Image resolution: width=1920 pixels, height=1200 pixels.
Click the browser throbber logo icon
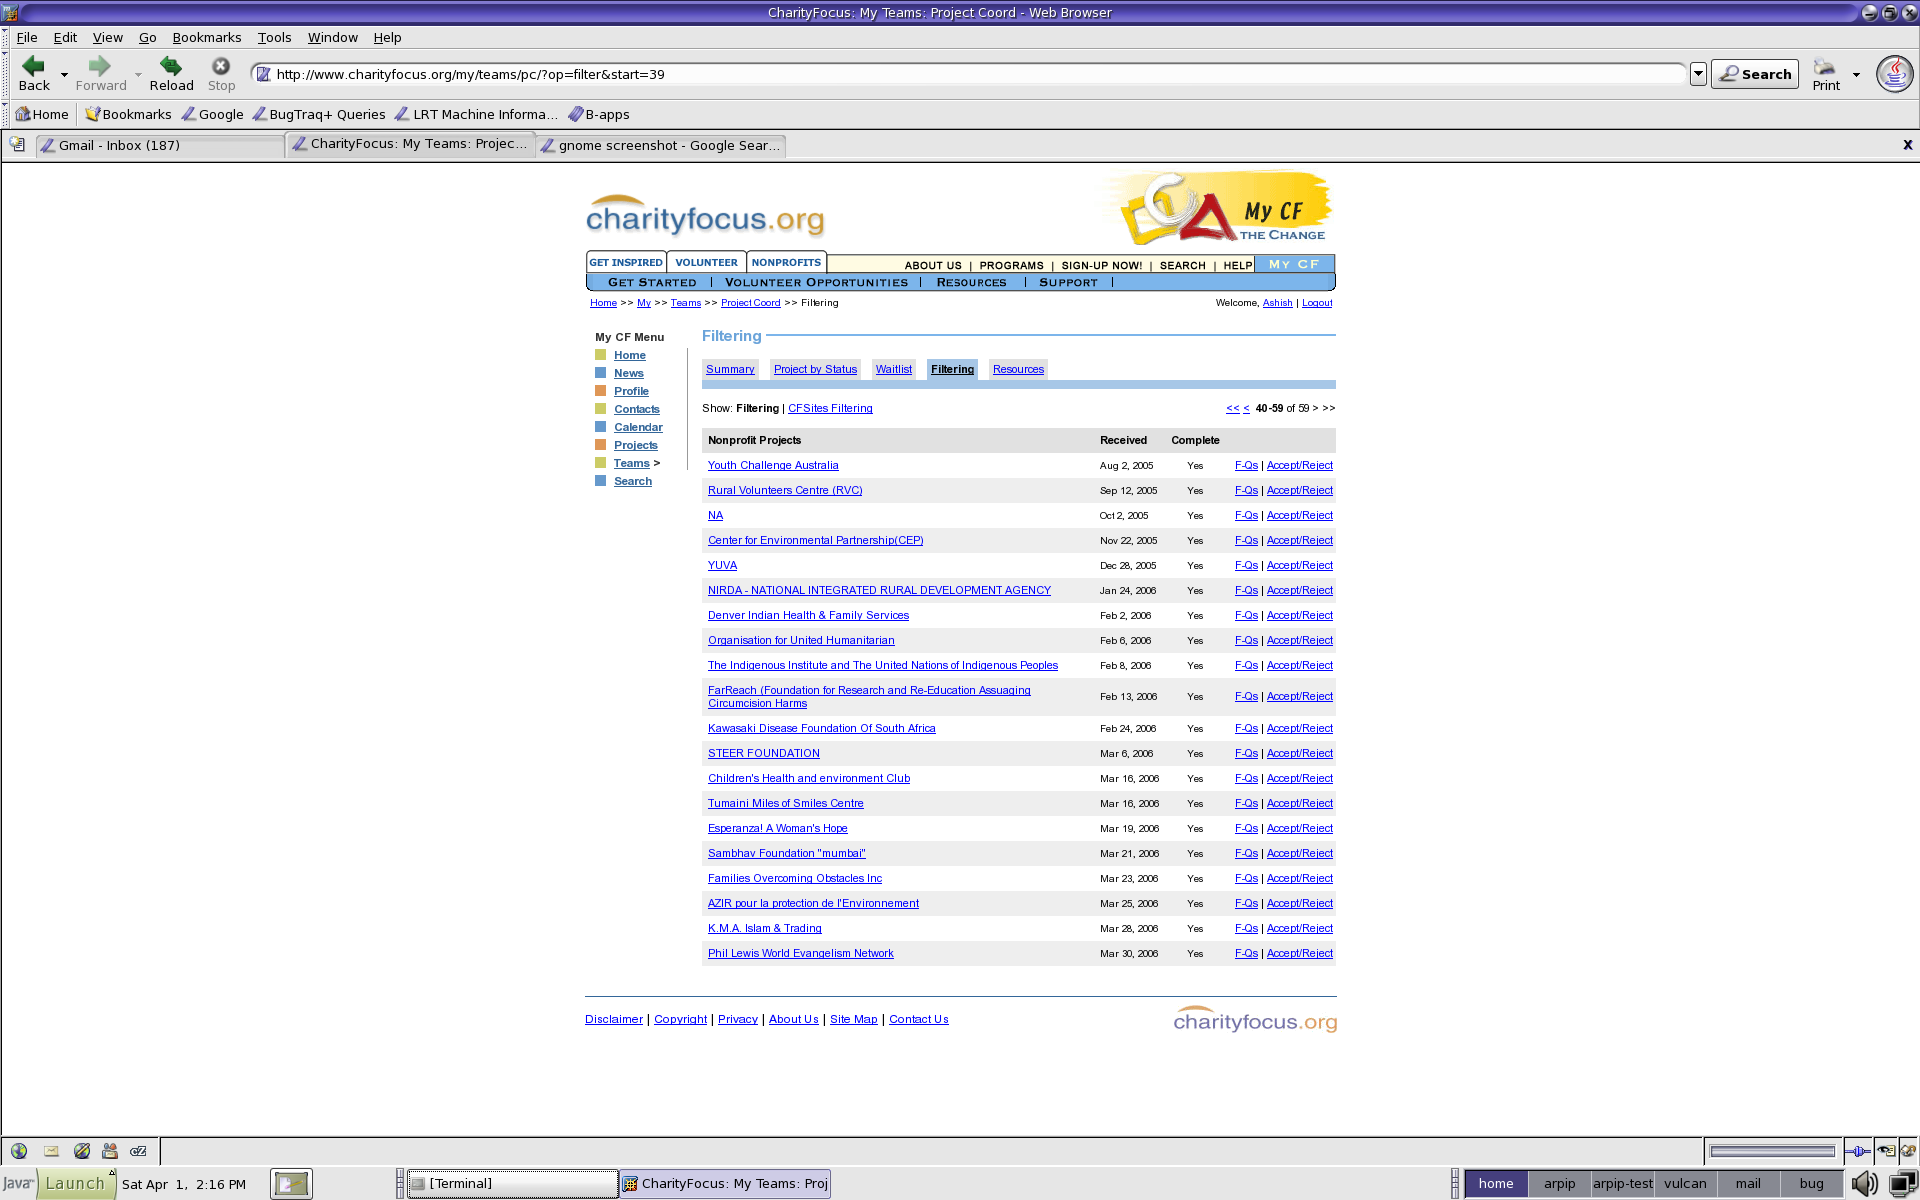tap(1894, 73)
